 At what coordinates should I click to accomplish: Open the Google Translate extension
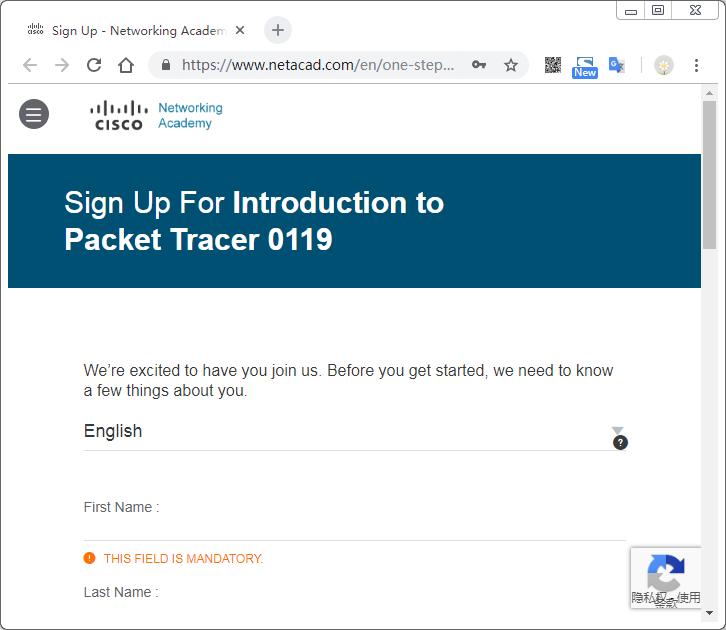point(617,65)
